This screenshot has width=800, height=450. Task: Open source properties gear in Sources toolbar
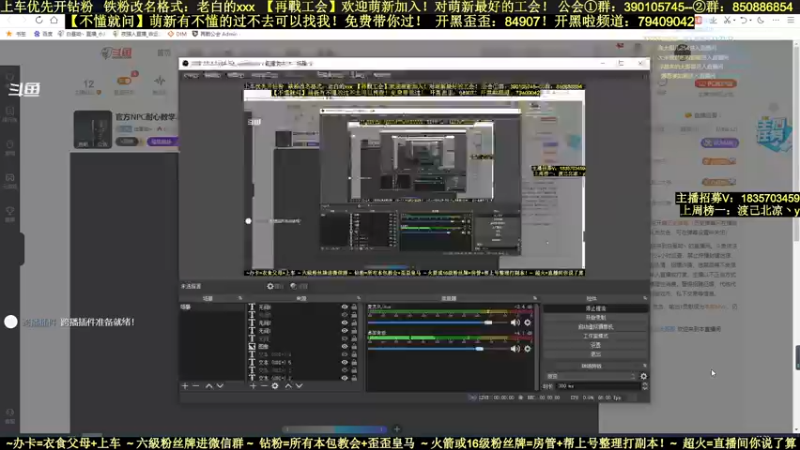[275, 386]
